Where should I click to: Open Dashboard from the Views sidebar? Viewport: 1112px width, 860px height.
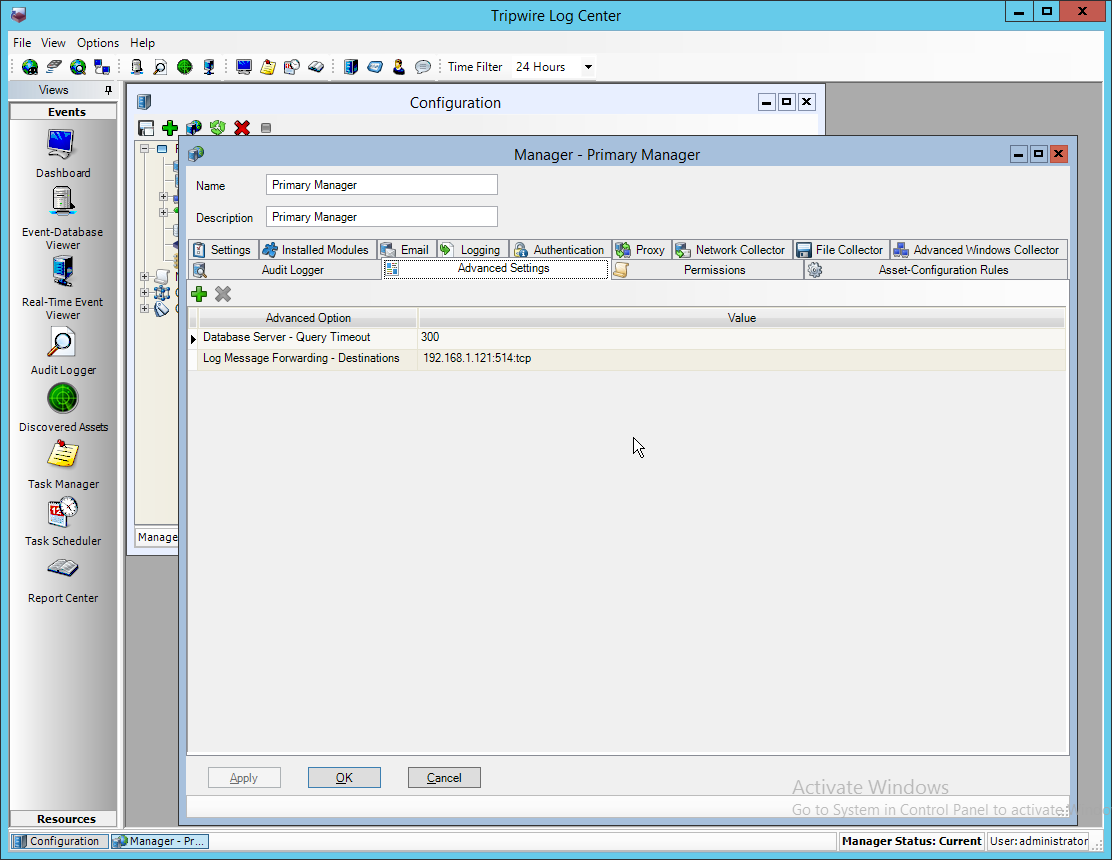pos(62,153)
